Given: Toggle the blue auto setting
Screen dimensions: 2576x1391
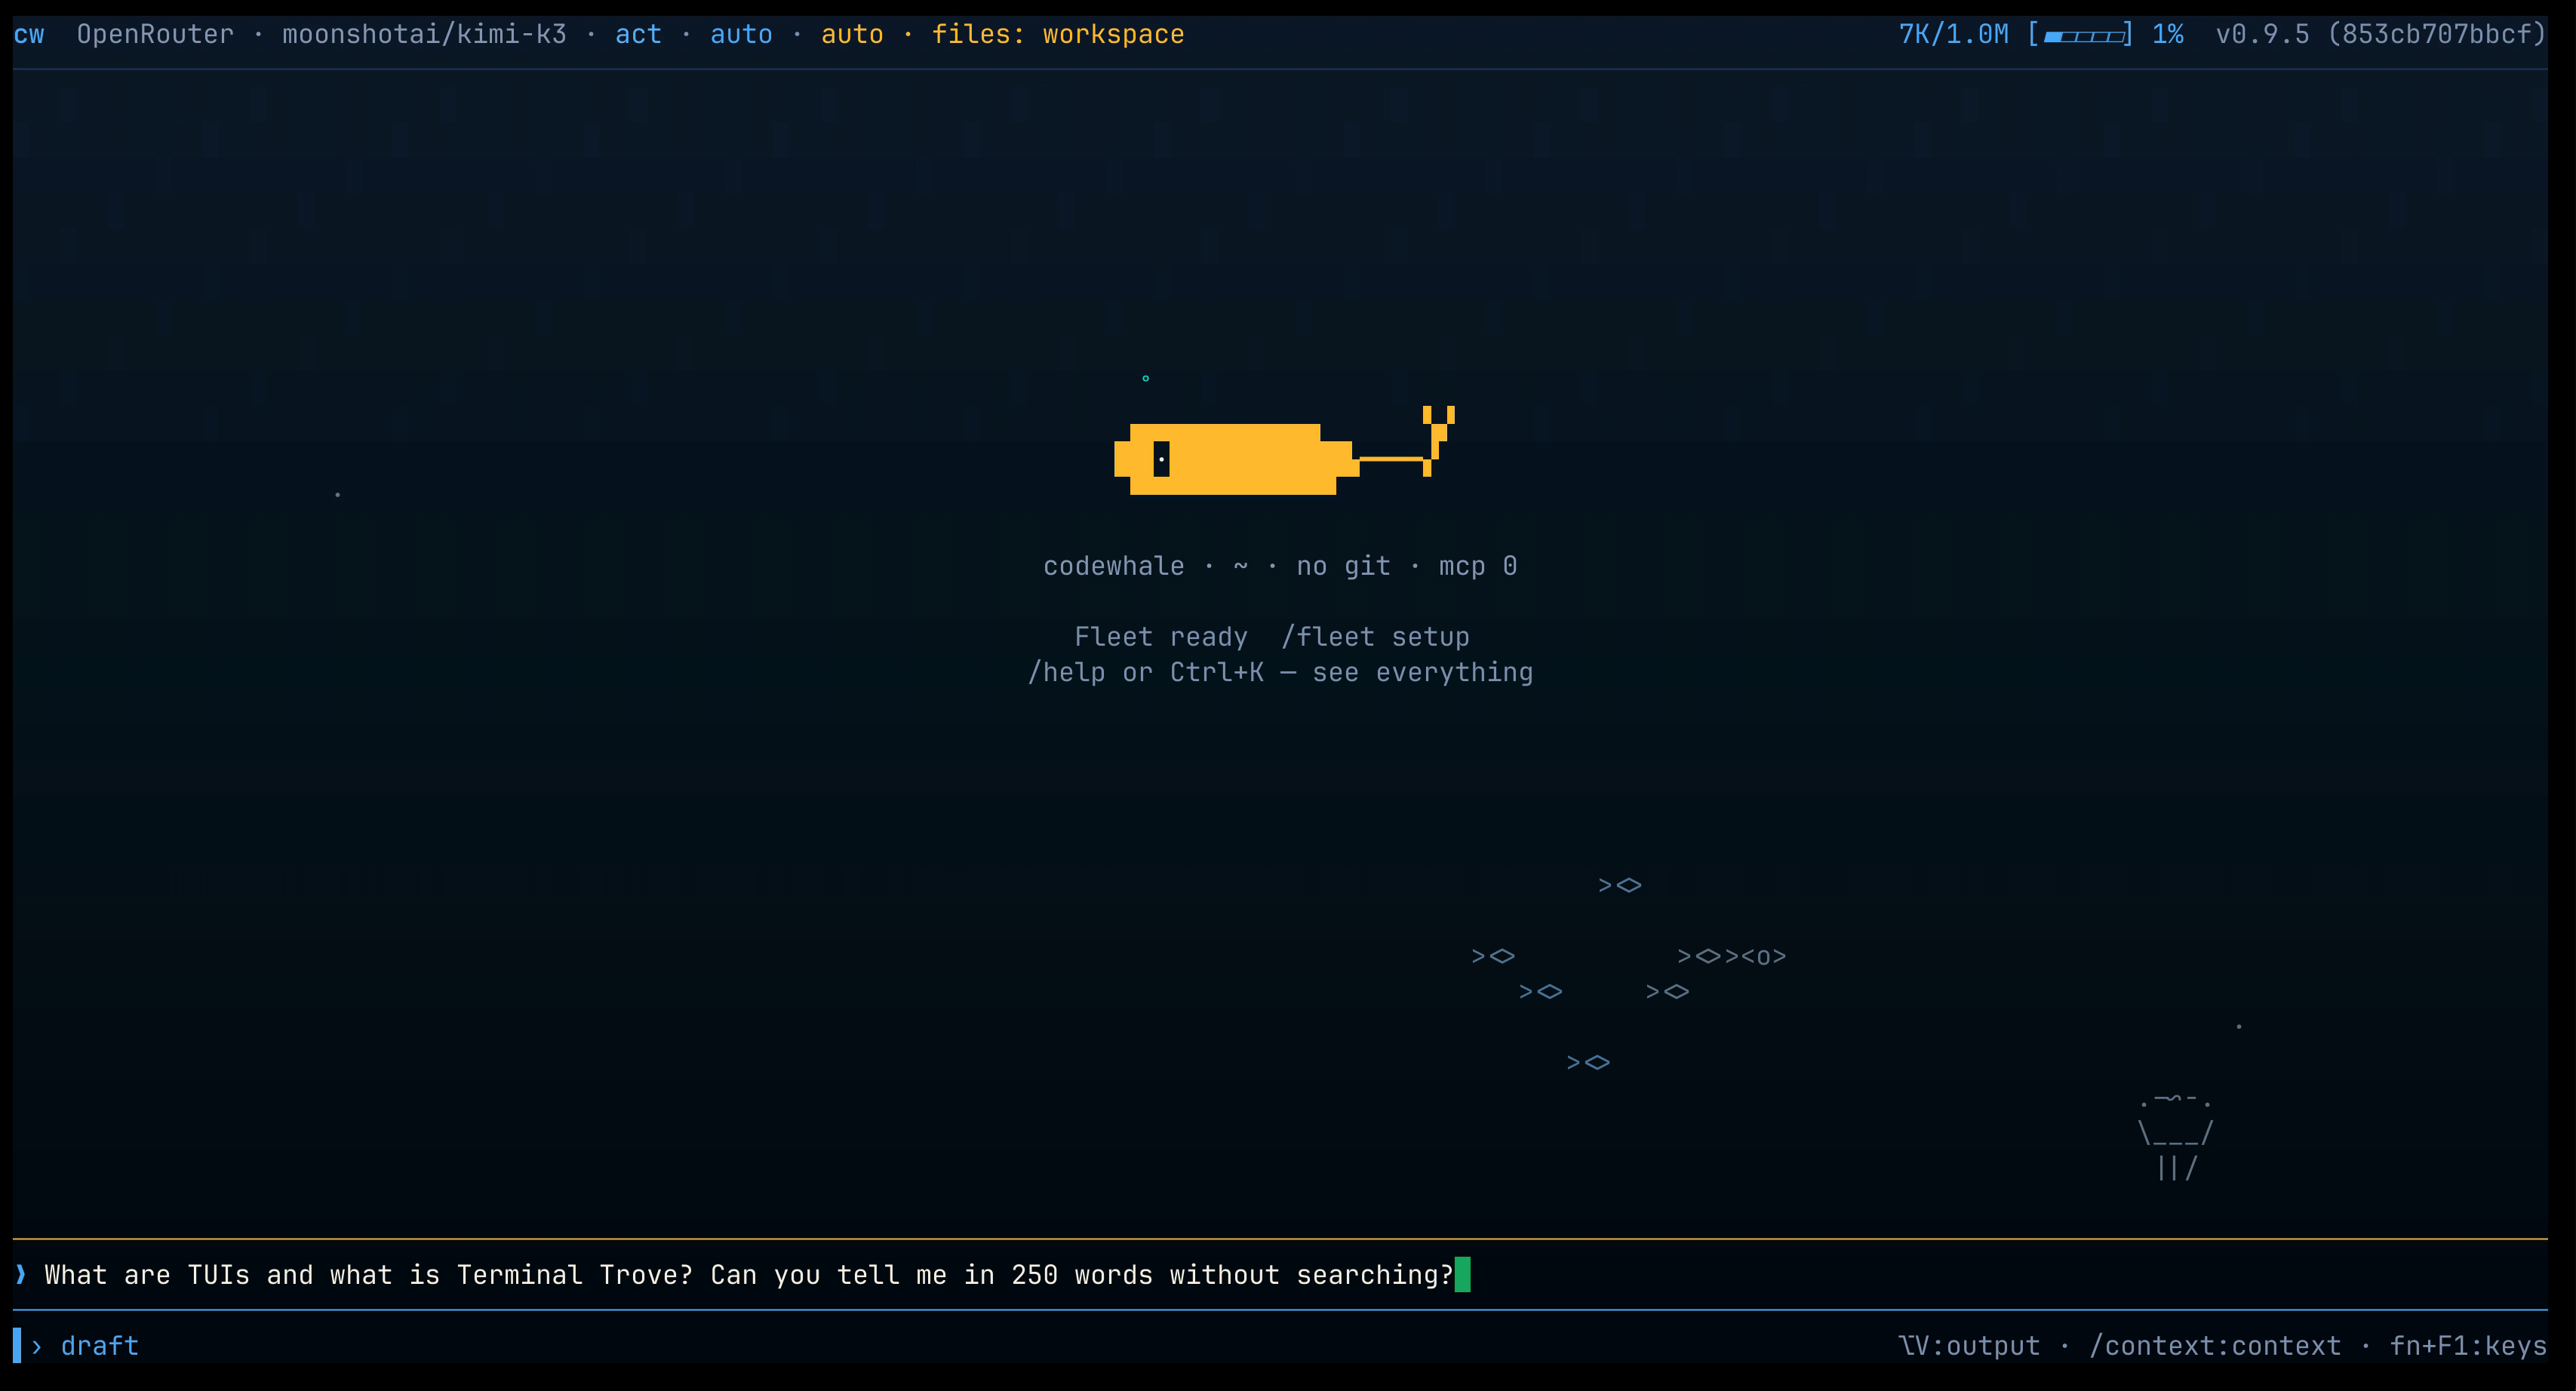Looking at the screenshot, I should point(741,35).
